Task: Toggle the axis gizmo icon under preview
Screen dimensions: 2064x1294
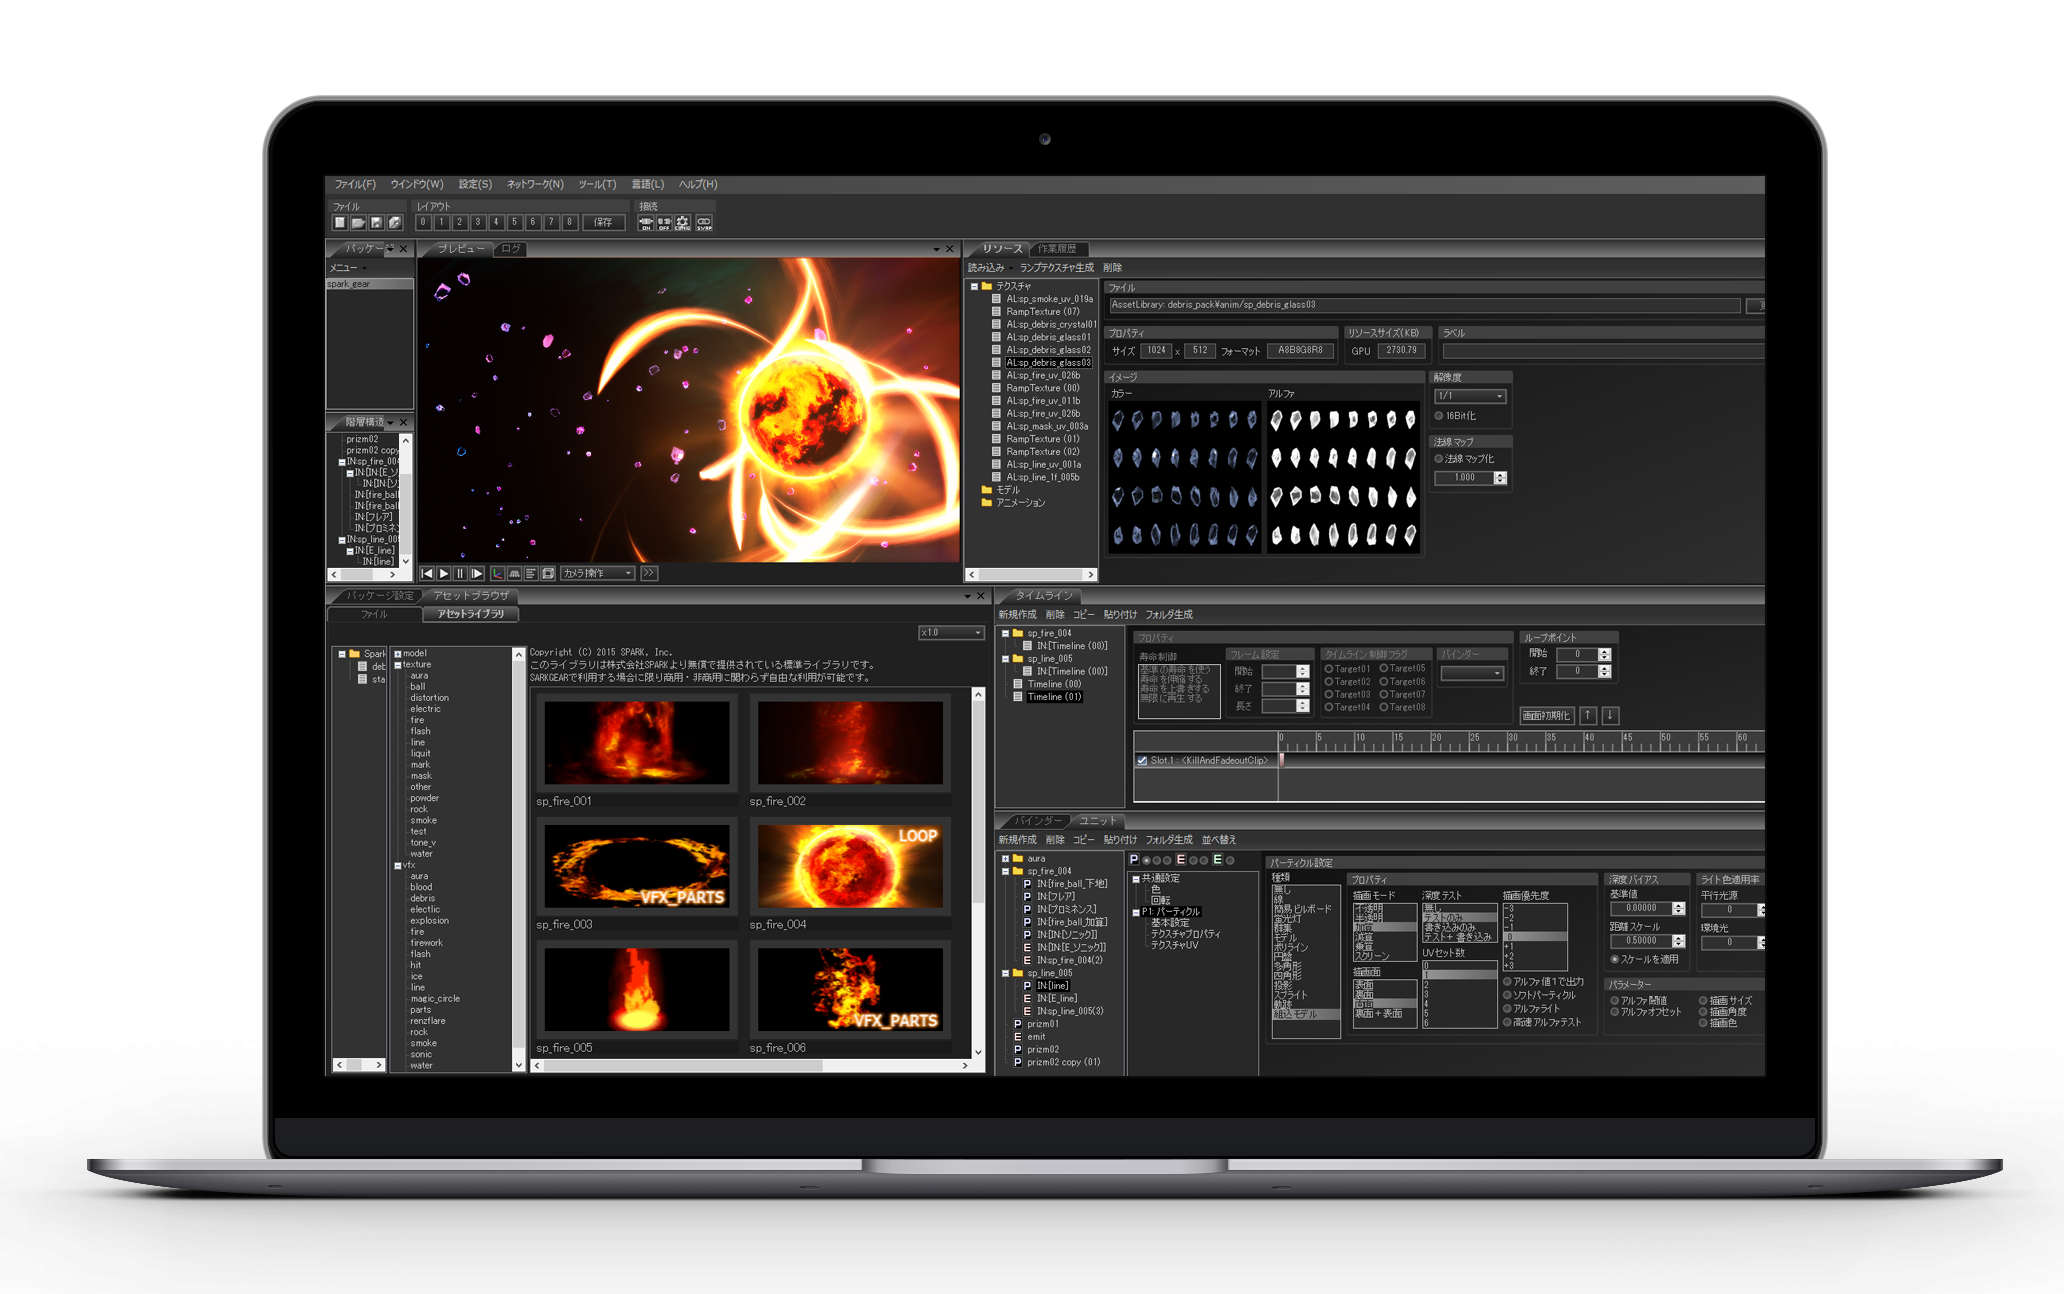Action: (x=497, y=573)
